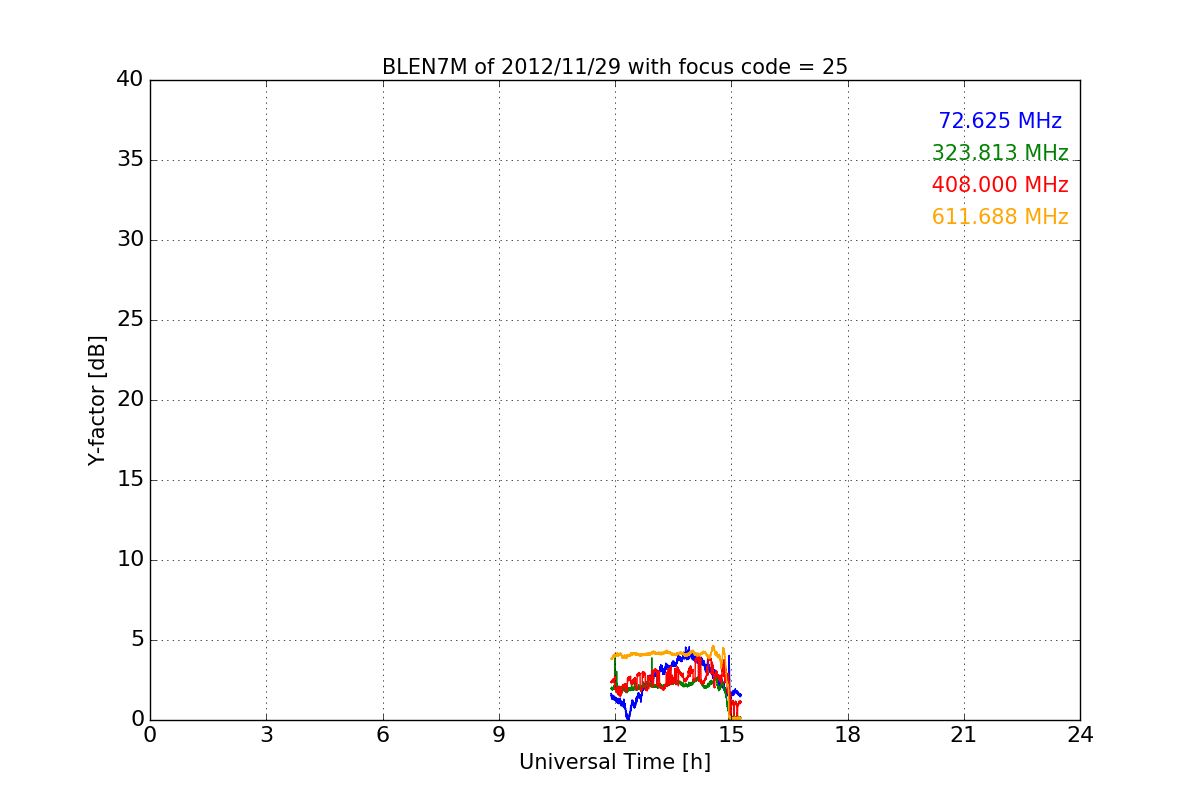Click the blue curve's dip near 12 h
1200x800 pixels.
coord(628,716)
